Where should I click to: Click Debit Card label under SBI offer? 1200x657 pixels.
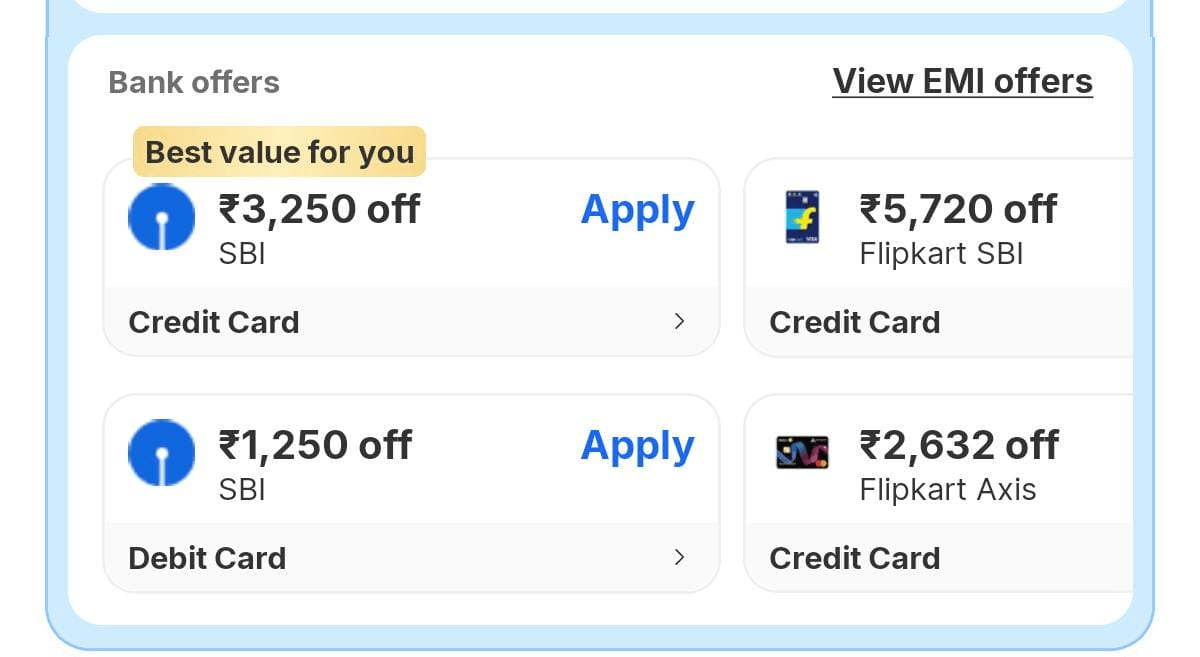point(206,558)
